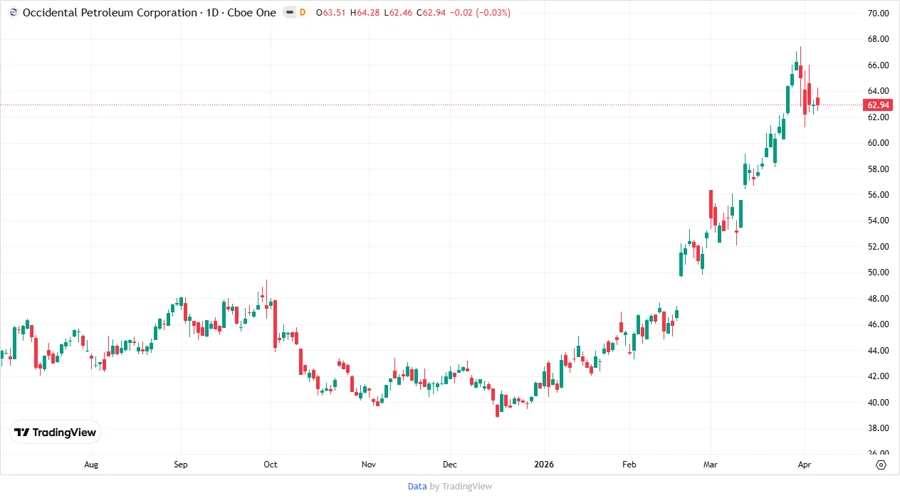The height and width of the screenshot is (498, 900).
Task: Click the open value O63.51
Action: [x=331, y=12]
